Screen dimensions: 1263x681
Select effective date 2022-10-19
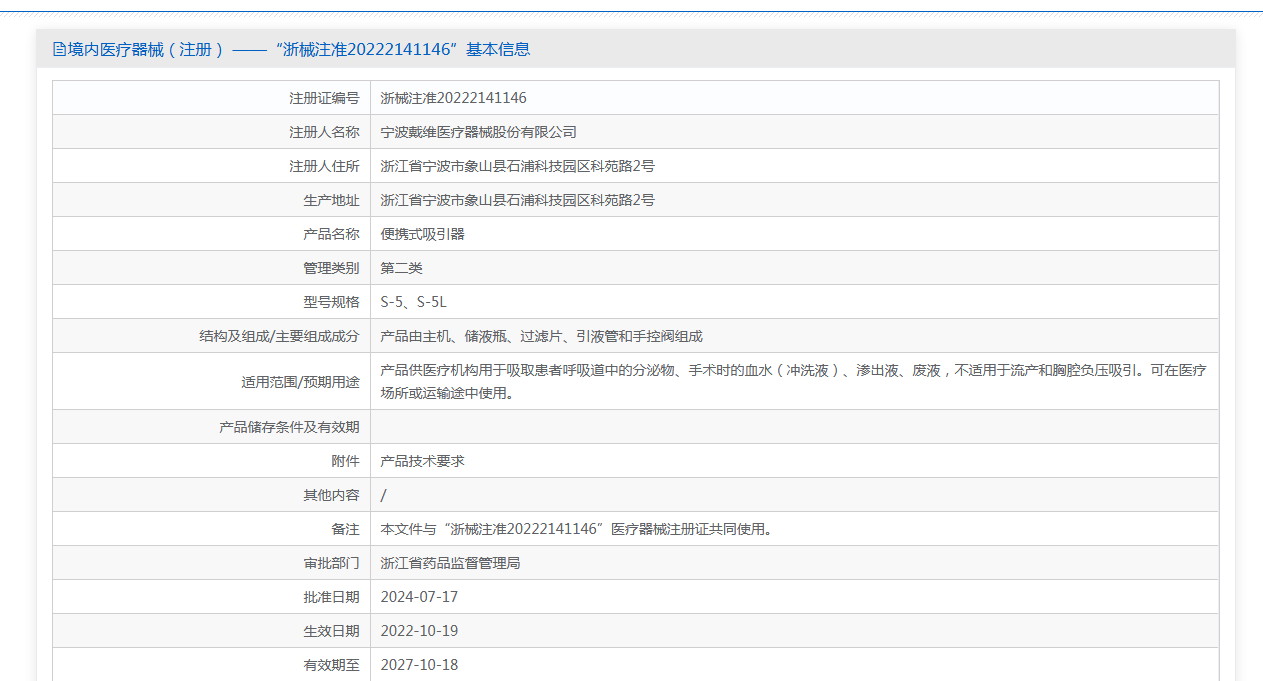(x=420, y=631)
